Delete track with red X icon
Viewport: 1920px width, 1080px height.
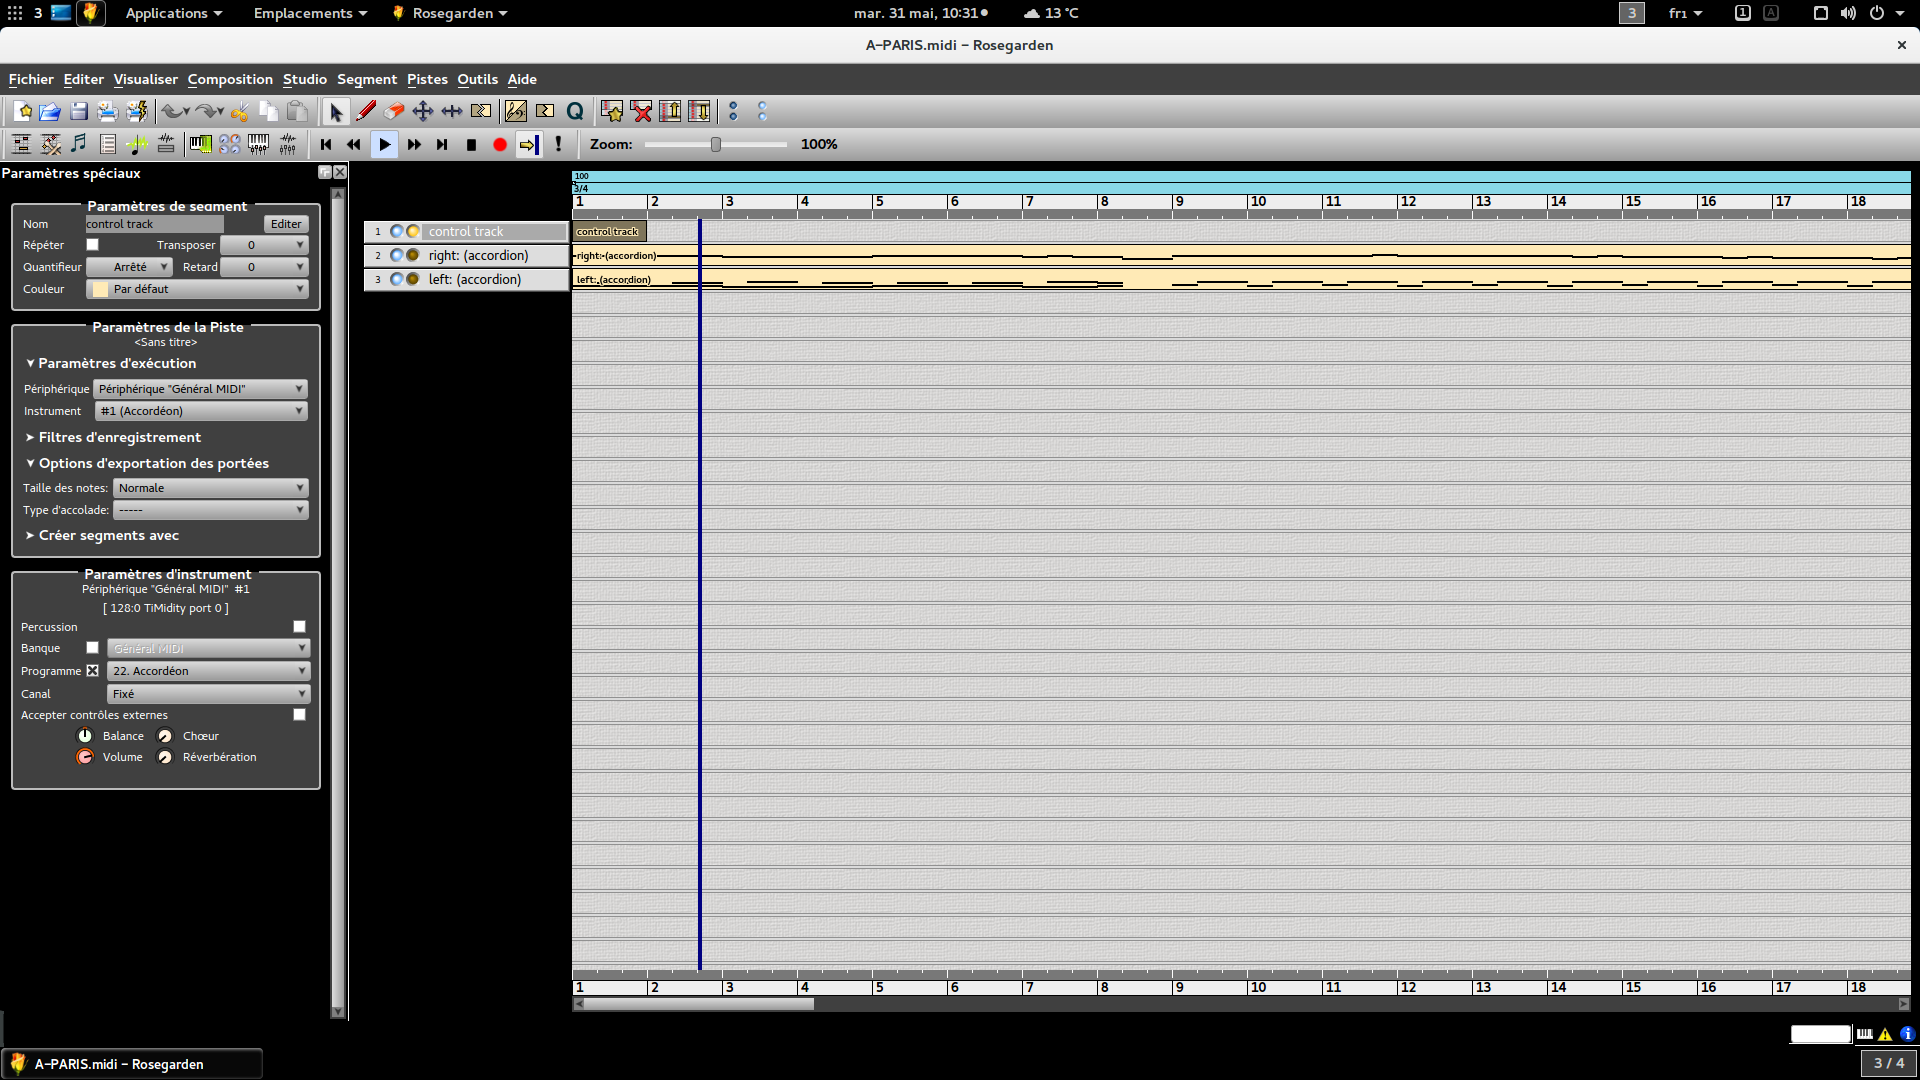641,111
